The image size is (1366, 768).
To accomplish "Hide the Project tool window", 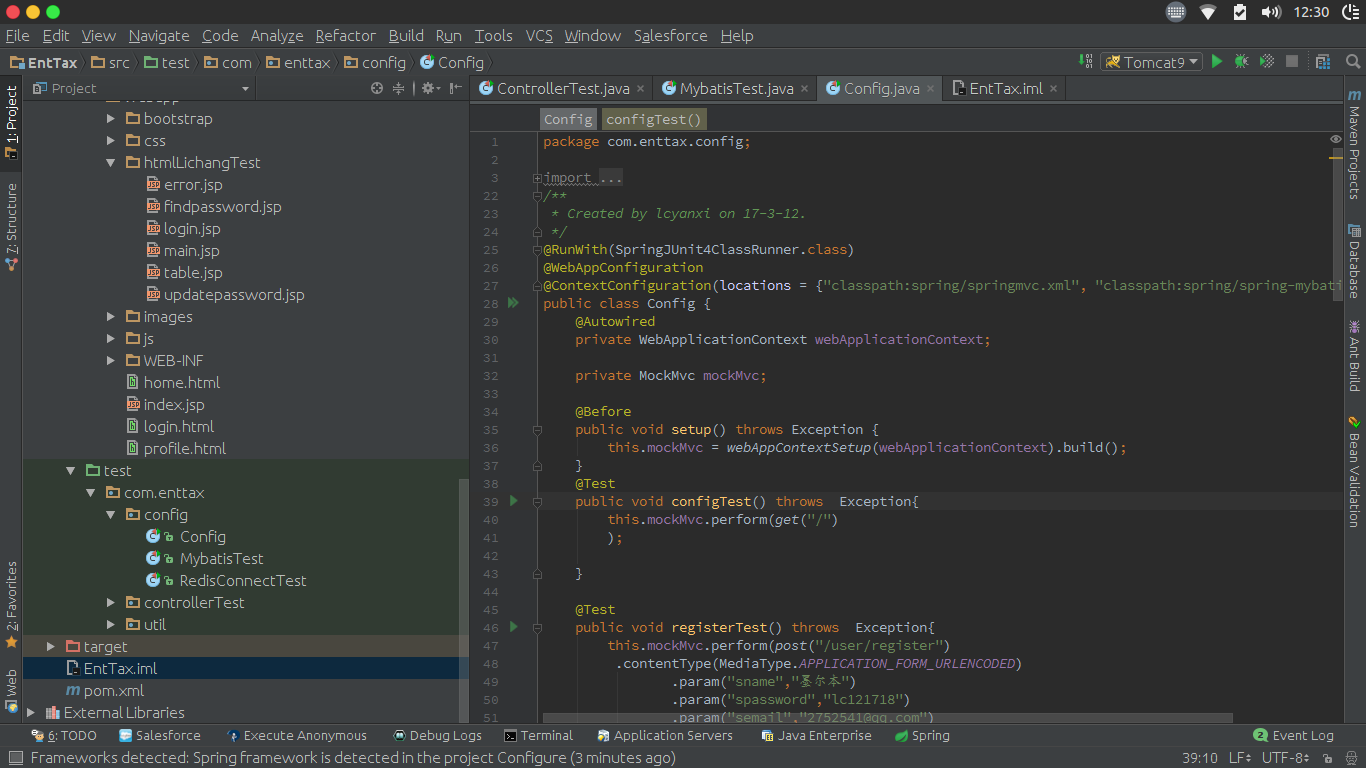I will (x=456, y=88).
